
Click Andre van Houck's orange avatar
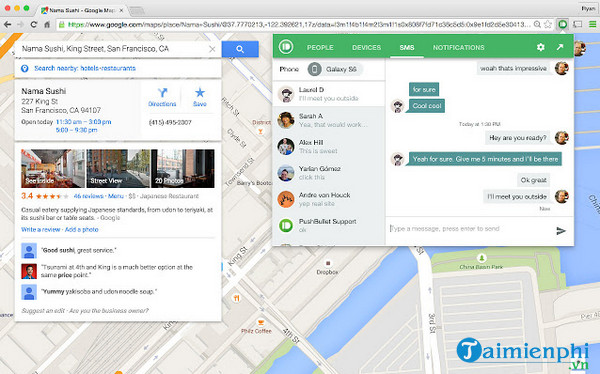tap(285, 199)
